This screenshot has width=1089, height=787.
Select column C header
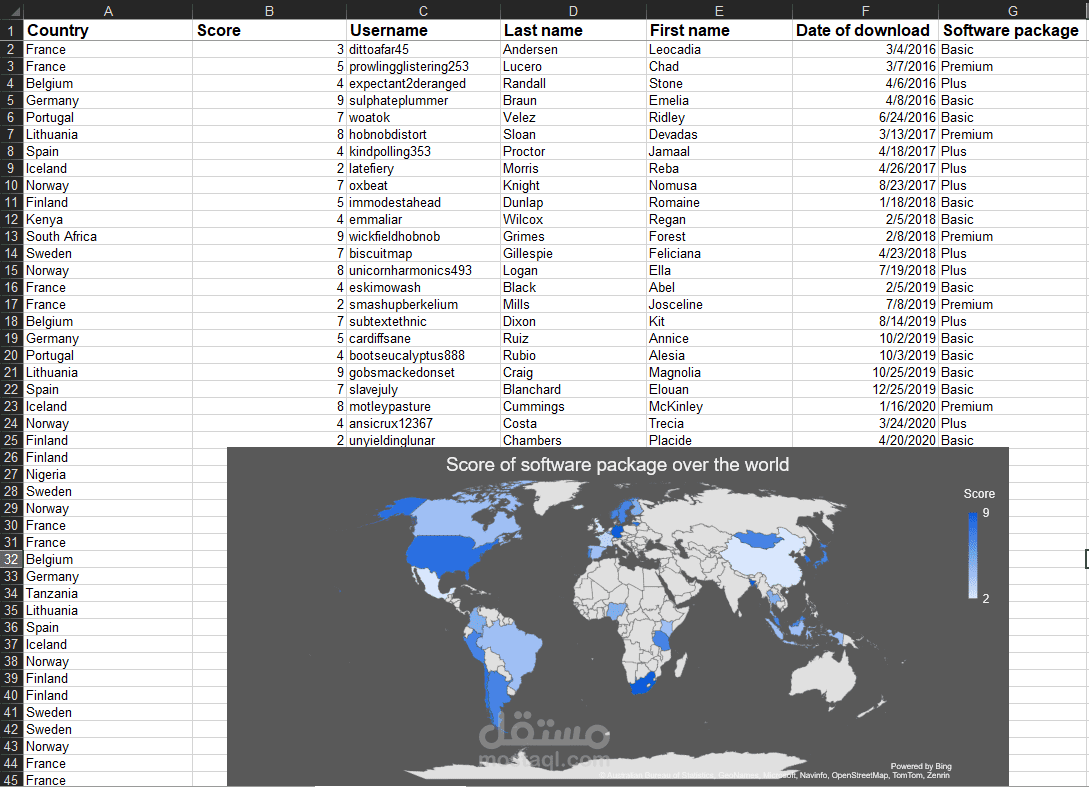click(x=423, y=10)
